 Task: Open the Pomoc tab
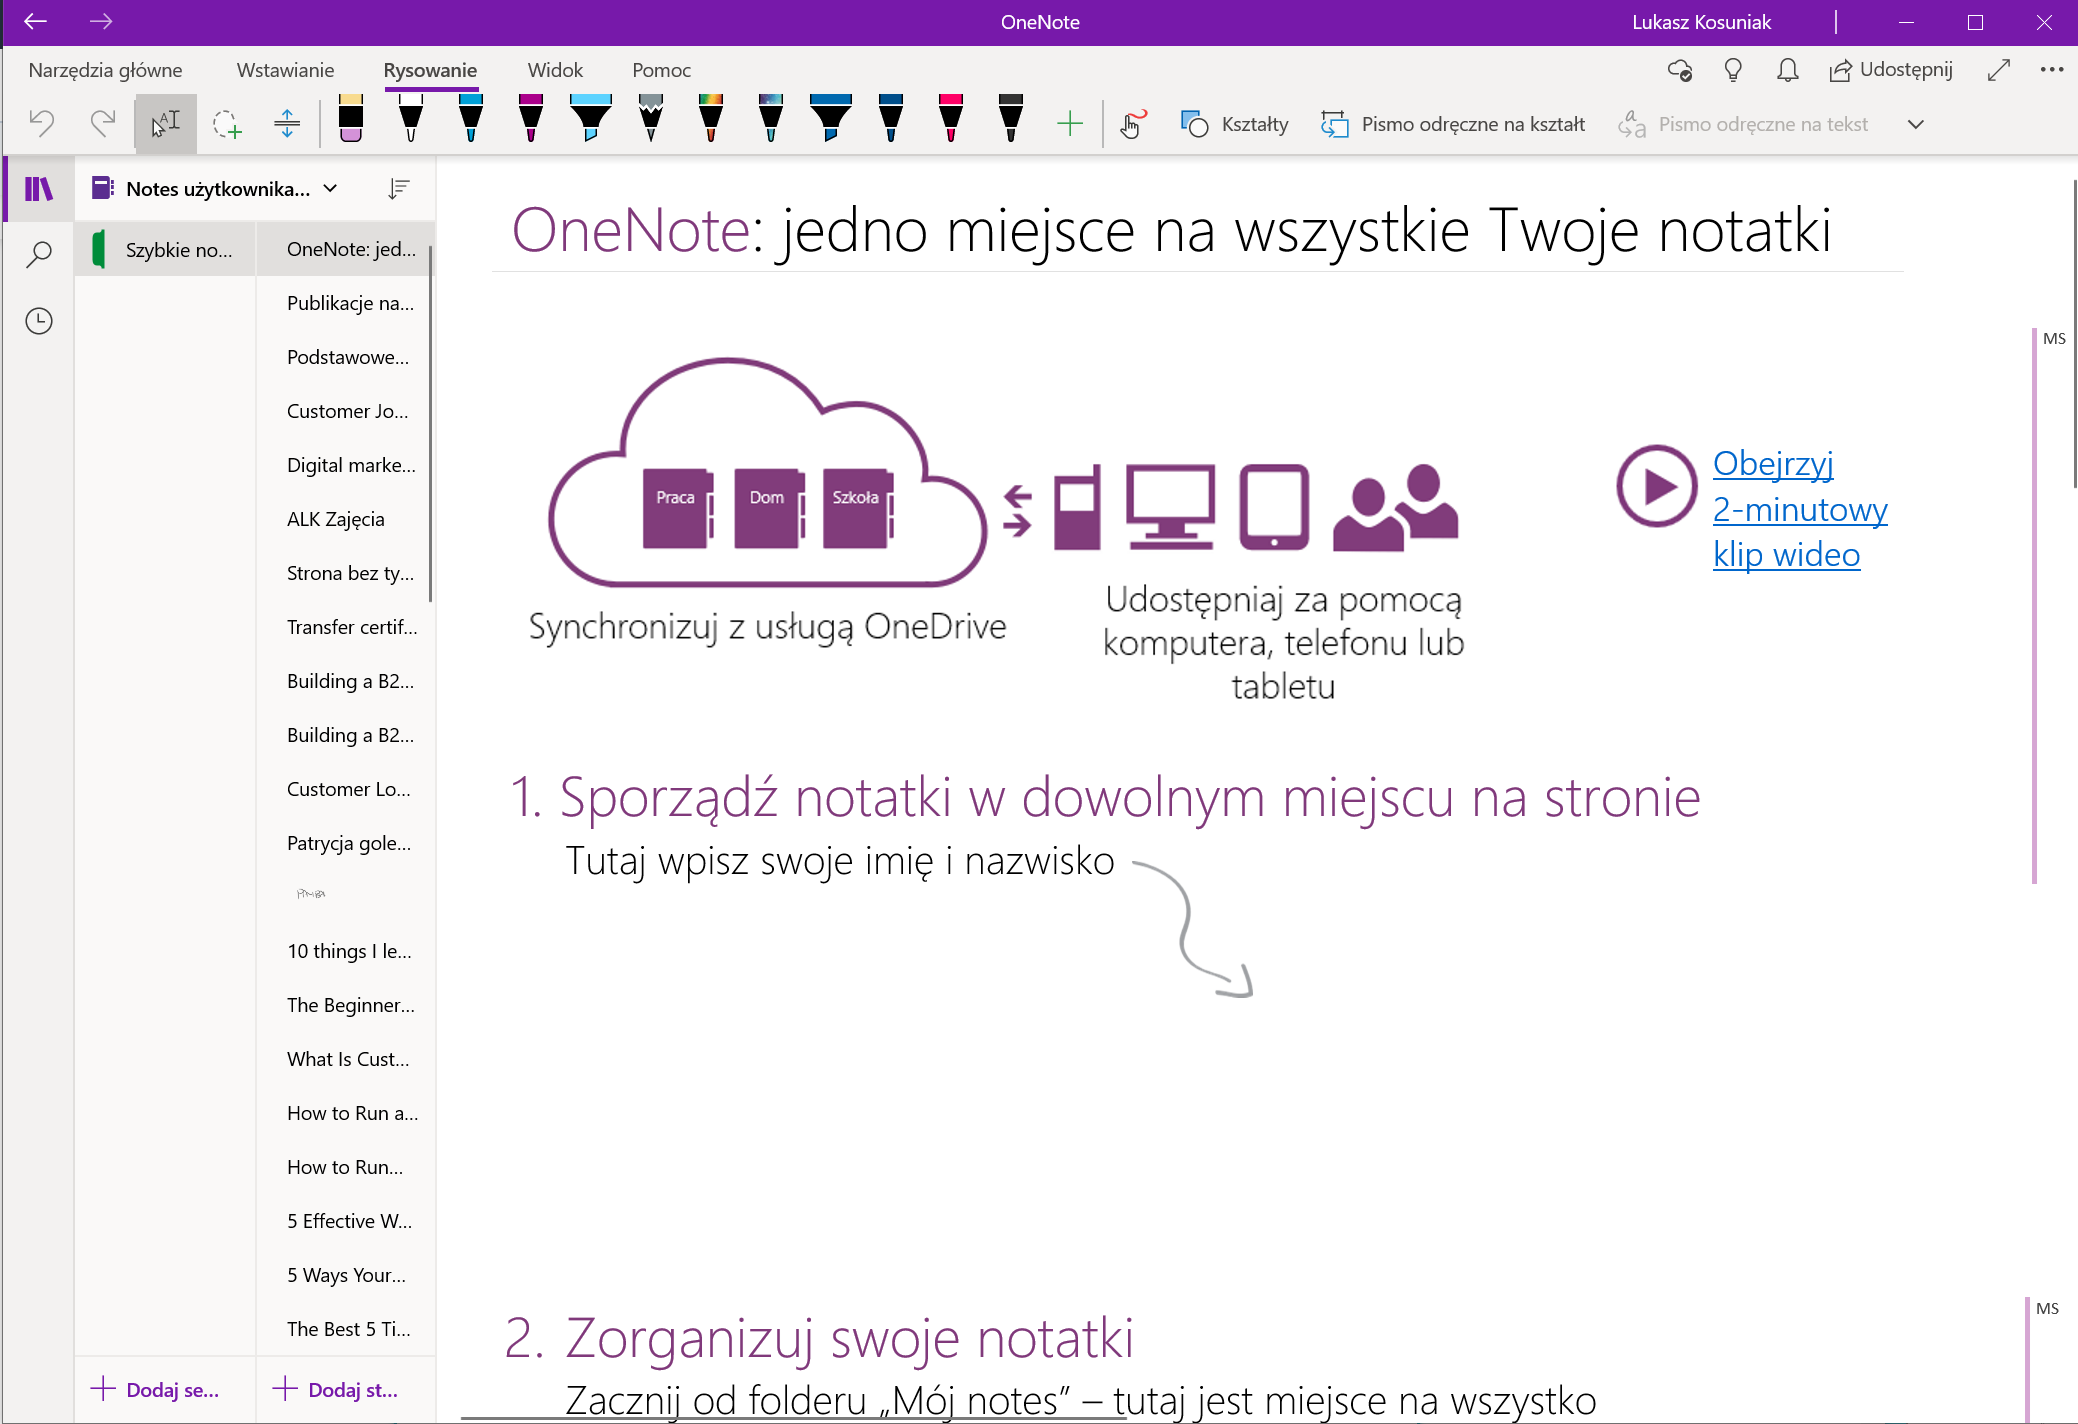point(661,70)
